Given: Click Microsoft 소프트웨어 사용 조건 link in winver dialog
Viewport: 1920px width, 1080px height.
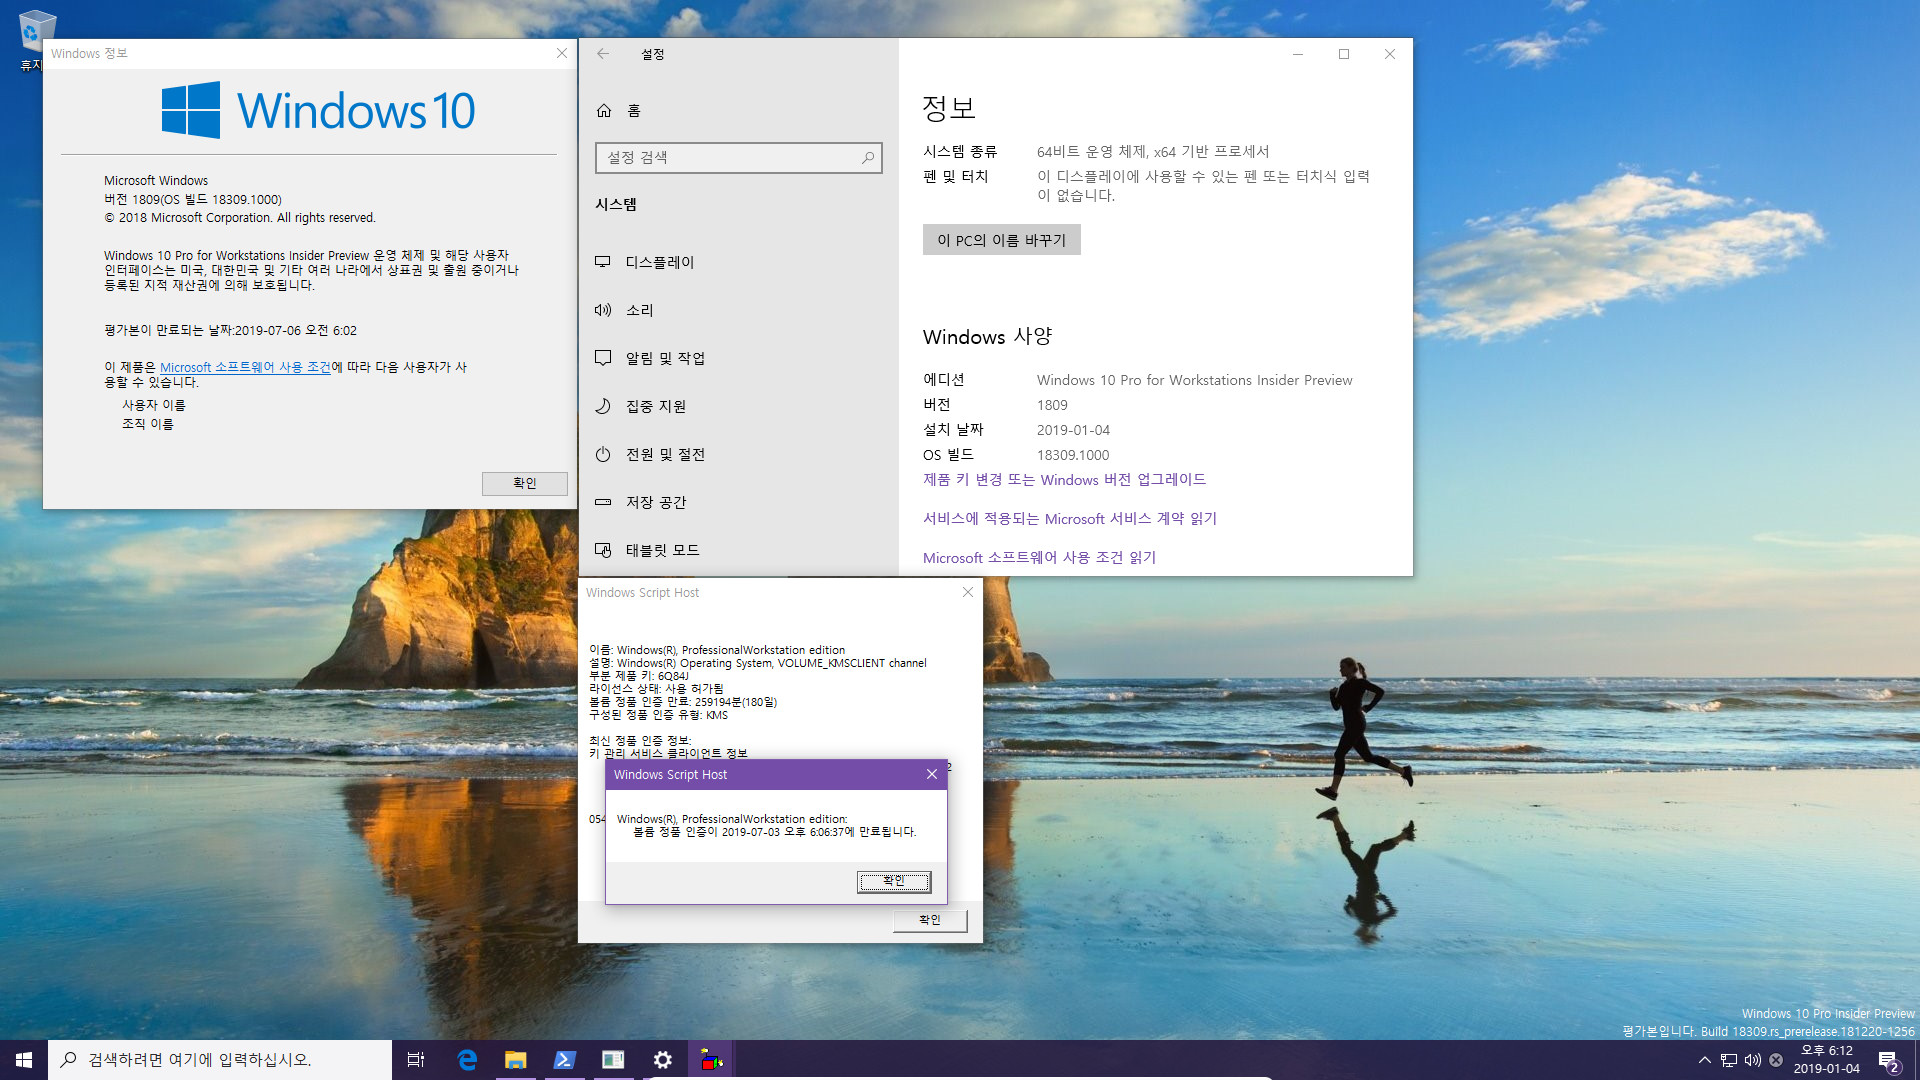Looking at the screenshot, I should coord(245,367).
